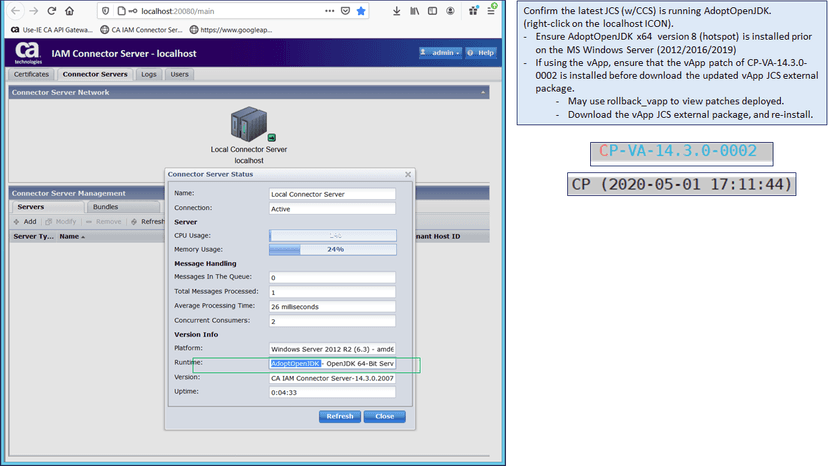This screenshot has height=466, width=828.
Task: Click the Memory Usage progress bar
Action: point(332,249)
